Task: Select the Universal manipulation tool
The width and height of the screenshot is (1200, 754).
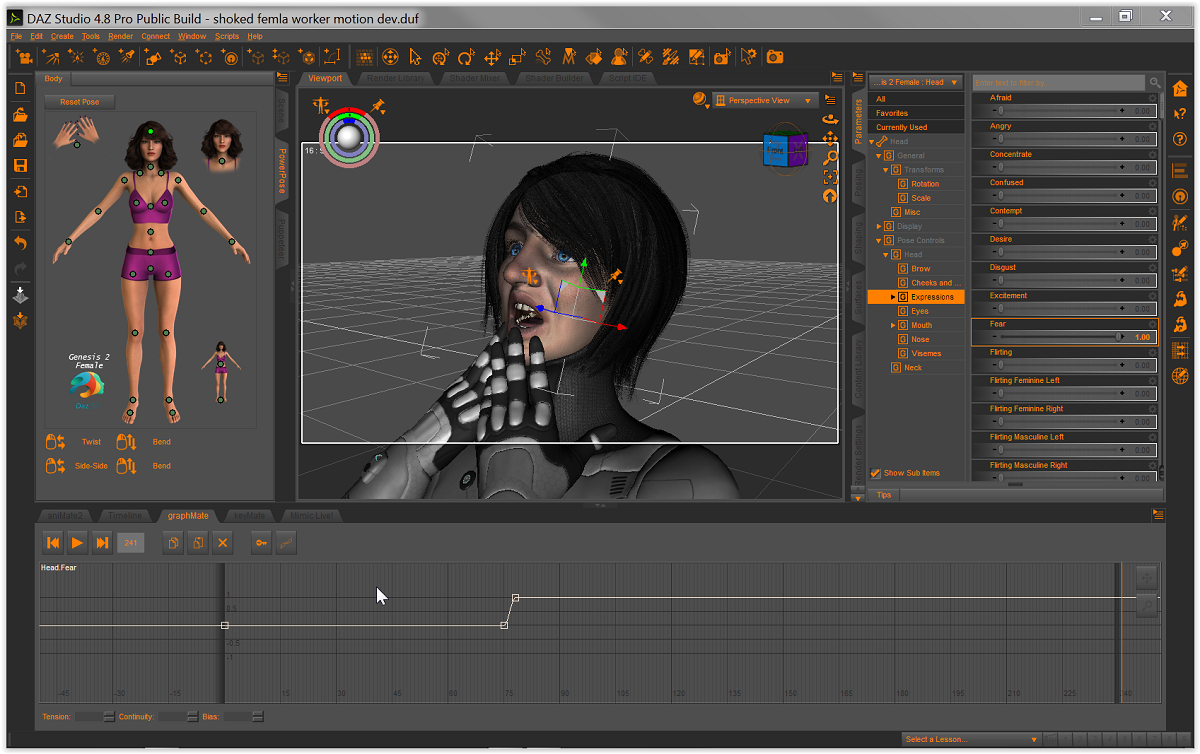Action: (x=441, y=58)
